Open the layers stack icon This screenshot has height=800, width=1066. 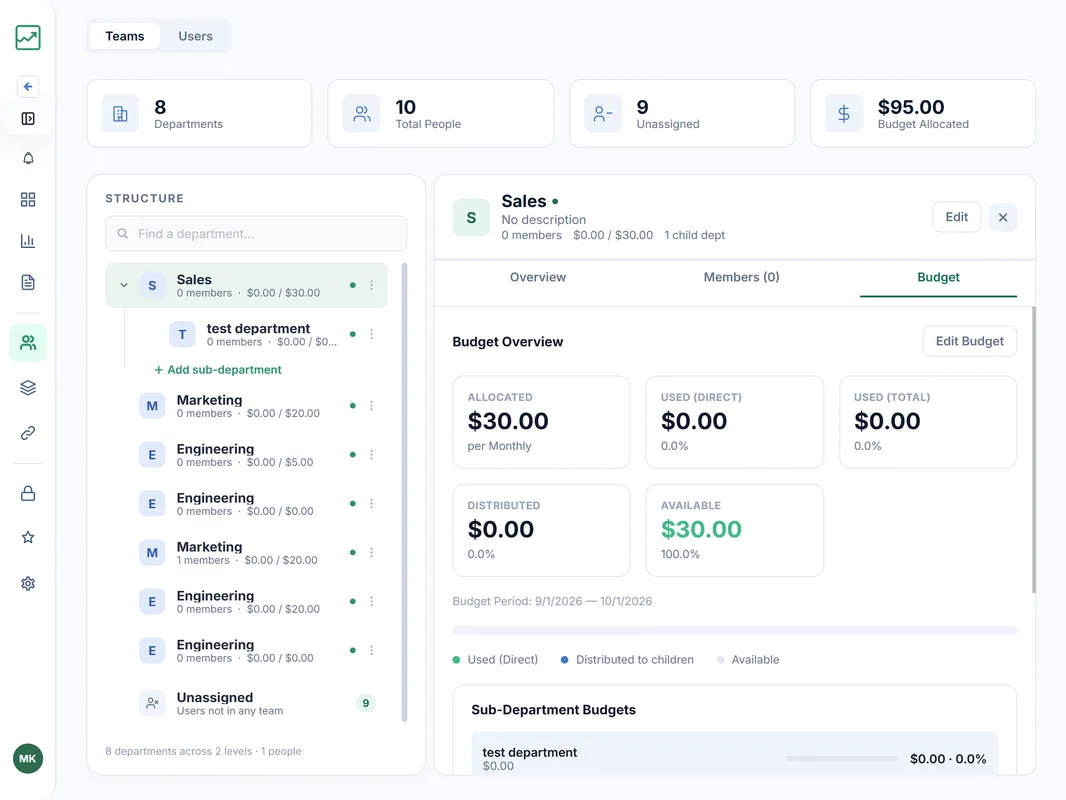28,387
